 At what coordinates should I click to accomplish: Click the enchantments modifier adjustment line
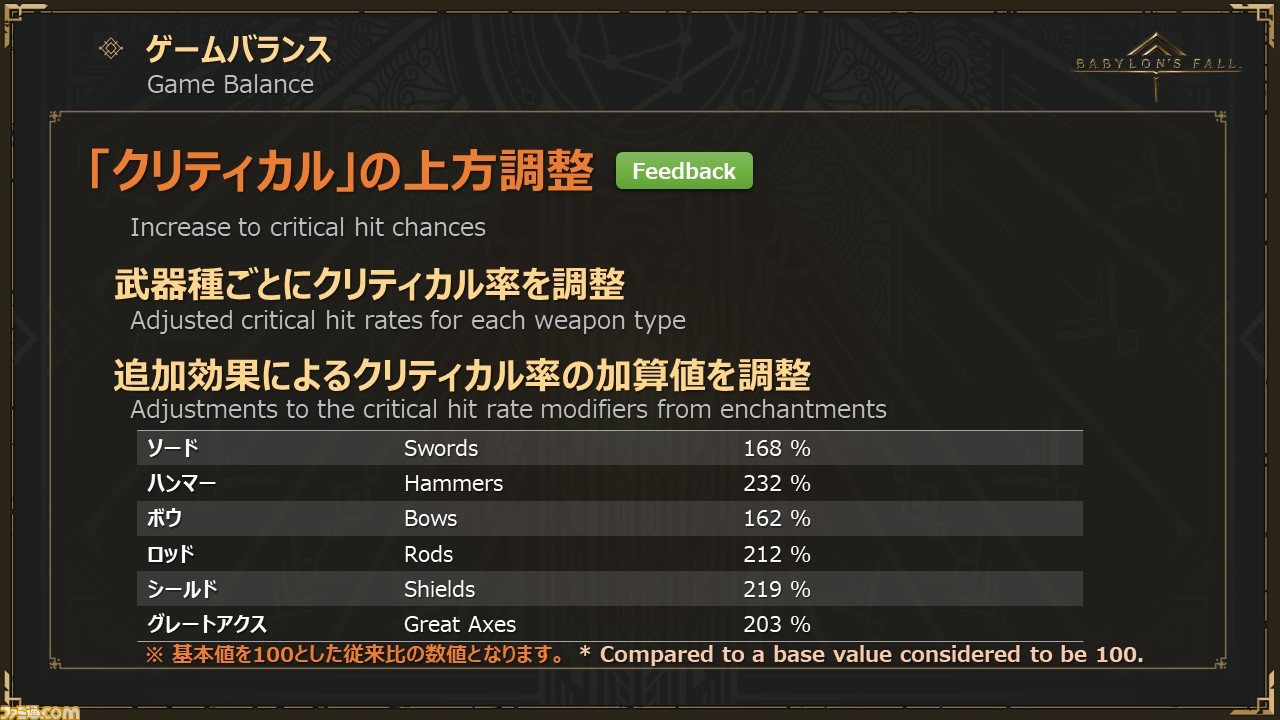click(x=508, y=409)
